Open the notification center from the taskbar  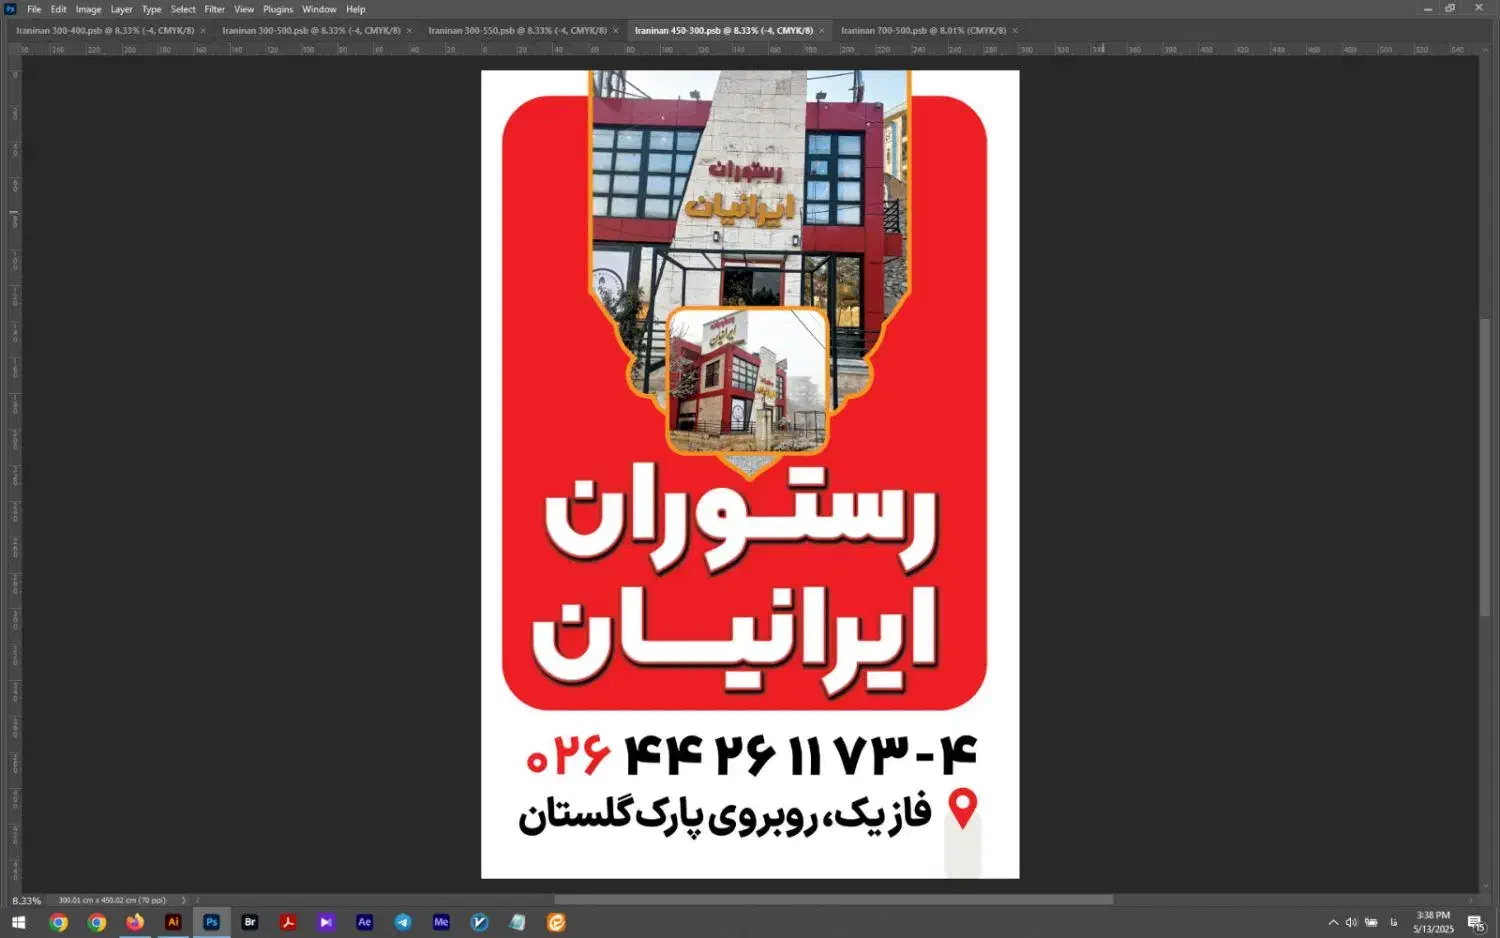(1477, 922)
